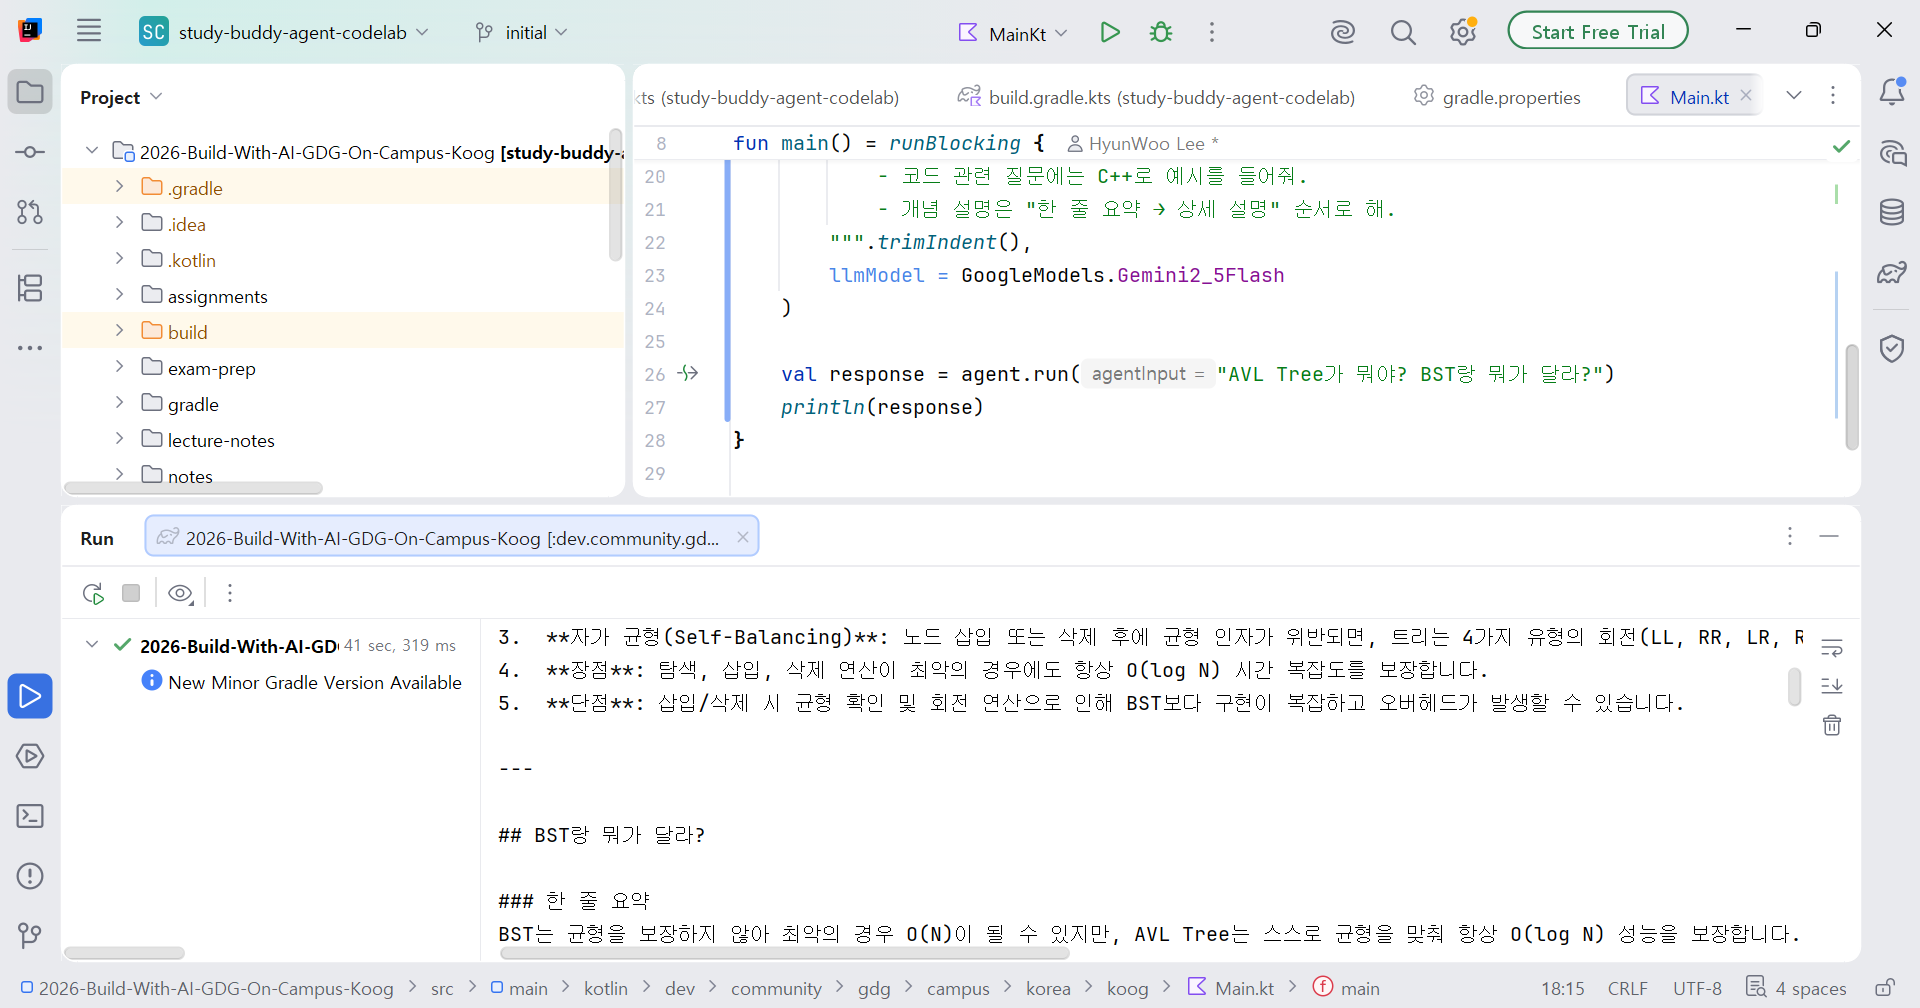Show more tool windows ellipsis

pos(30,348)
